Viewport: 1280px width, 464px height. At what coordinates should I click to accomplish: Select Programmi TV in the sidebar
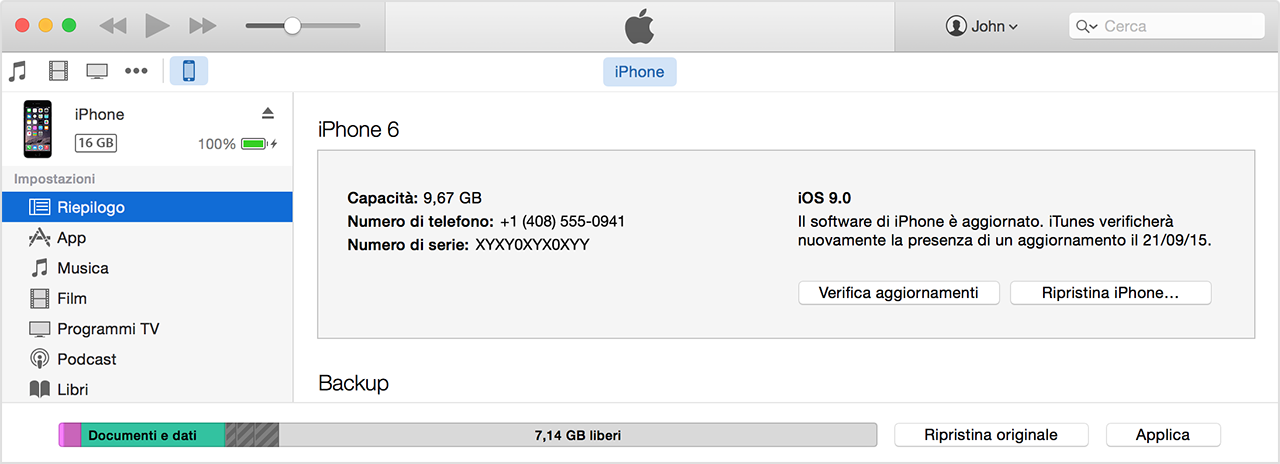point(146,329)
